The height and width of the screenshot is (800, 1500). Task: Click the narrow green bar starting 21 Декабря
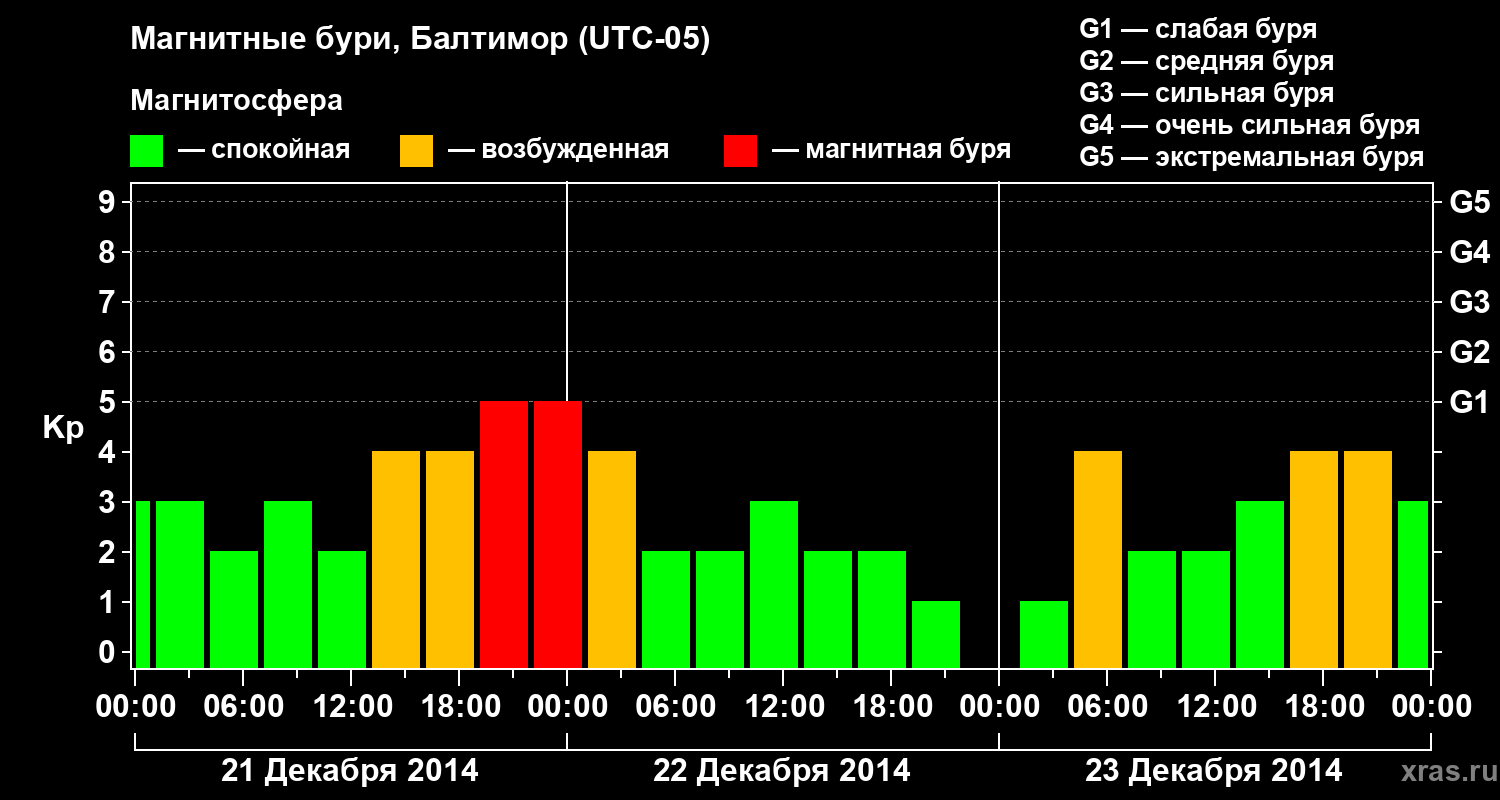coord(142,584)
